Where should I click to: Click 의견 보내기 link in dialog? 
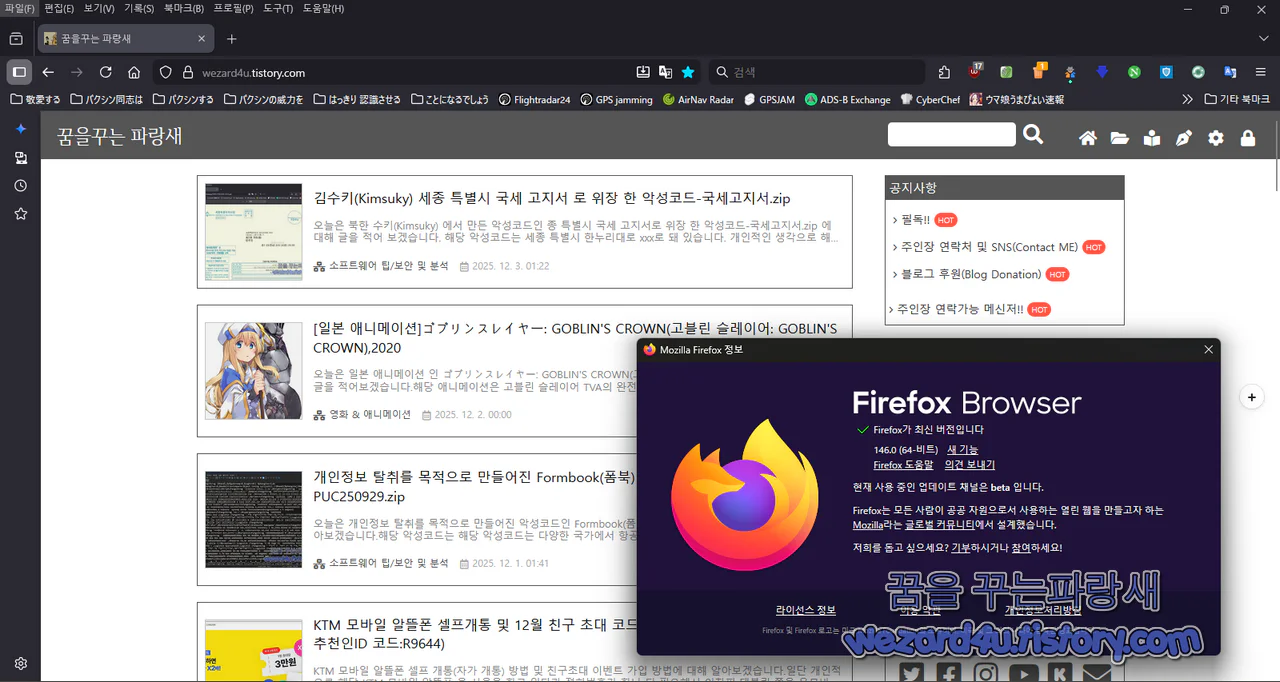point(969,465)
